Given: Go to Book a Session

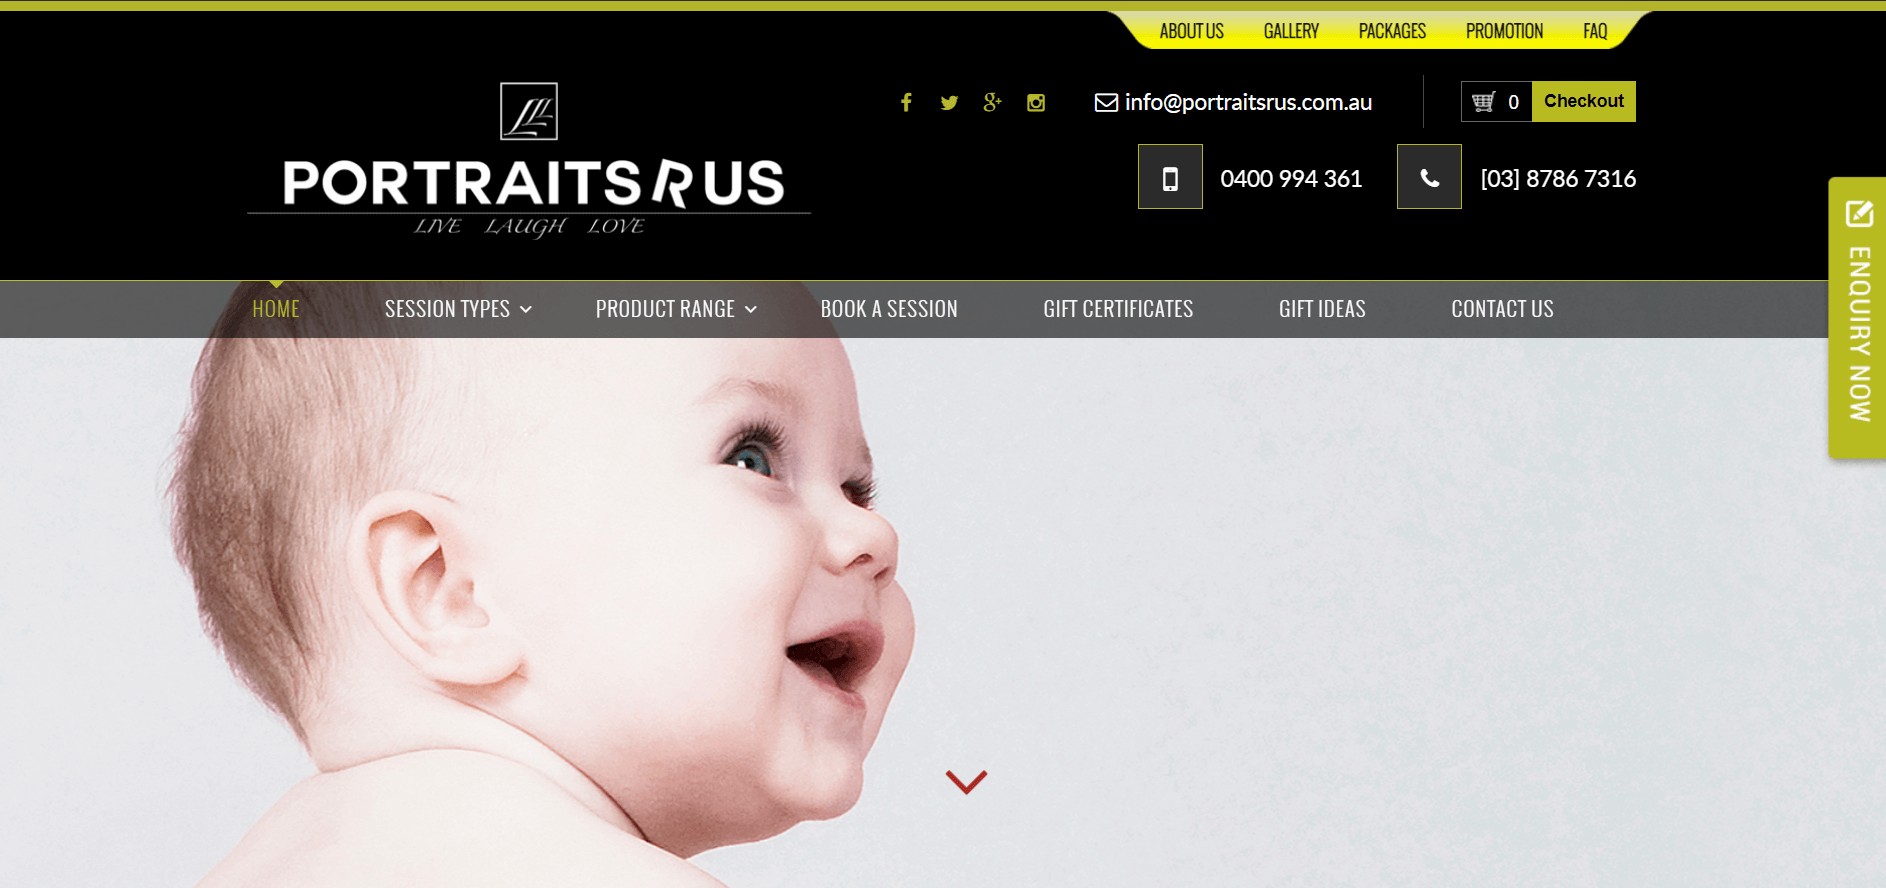Looking at the screenshot, I should point(889,309).
